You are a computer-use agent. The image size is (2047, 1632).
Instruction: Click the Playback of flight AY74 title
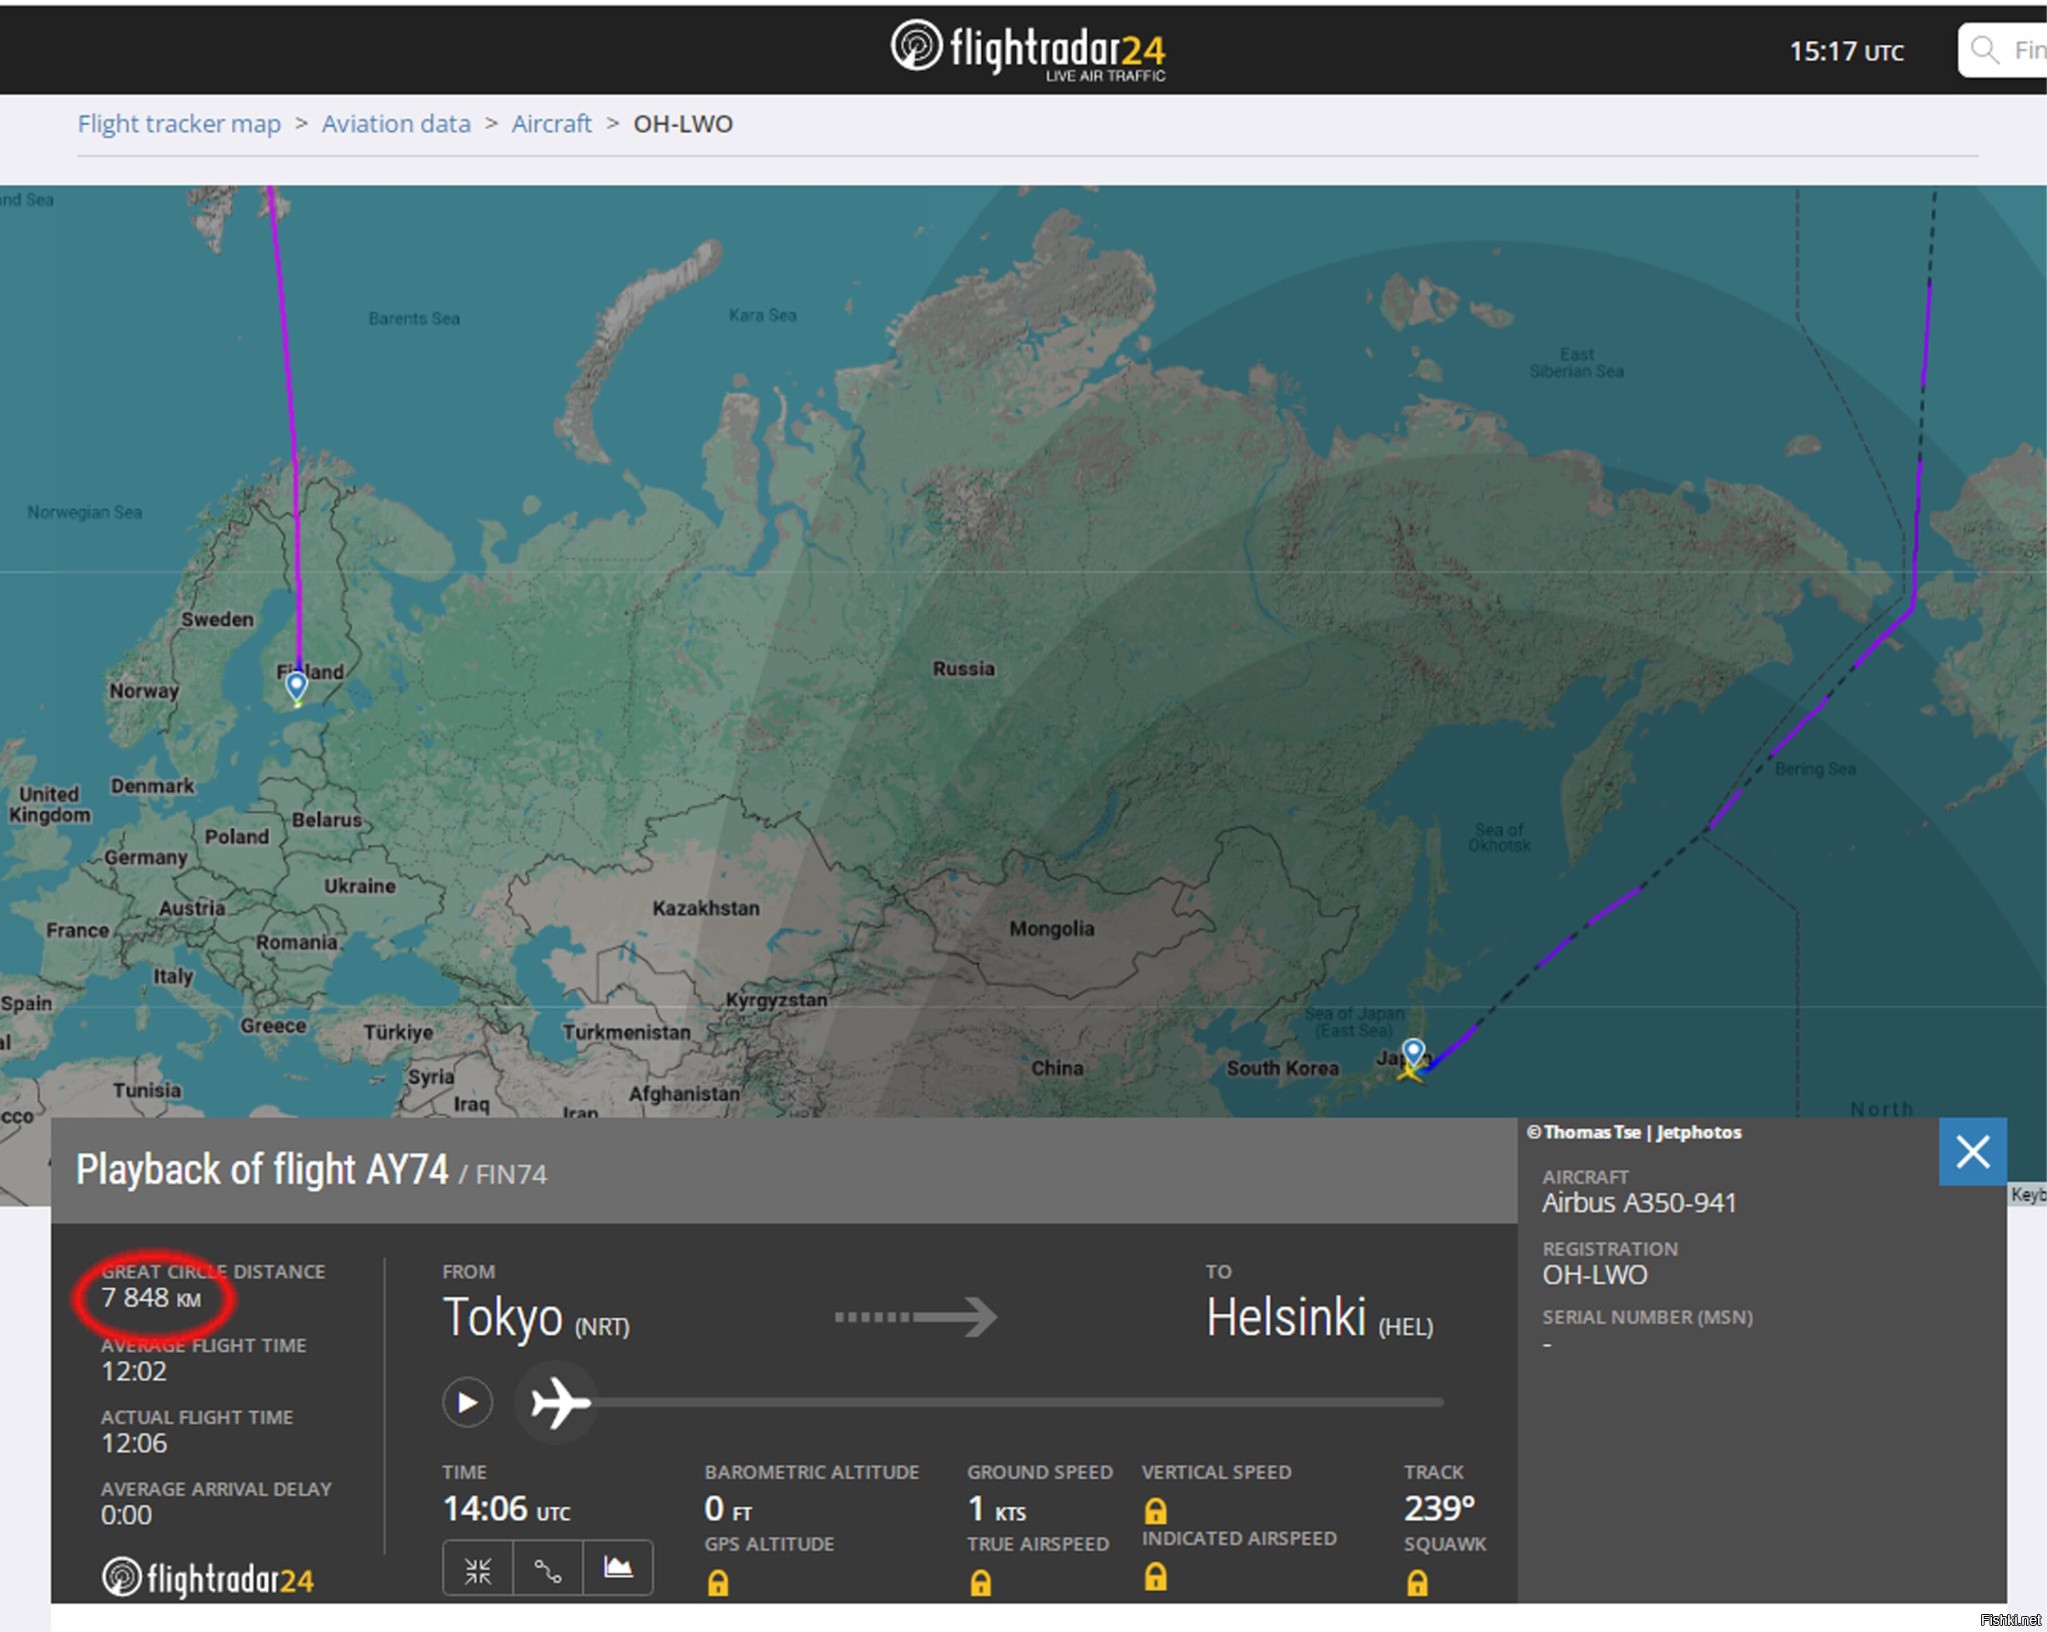pyautogui.click(x=262, y=1170)
